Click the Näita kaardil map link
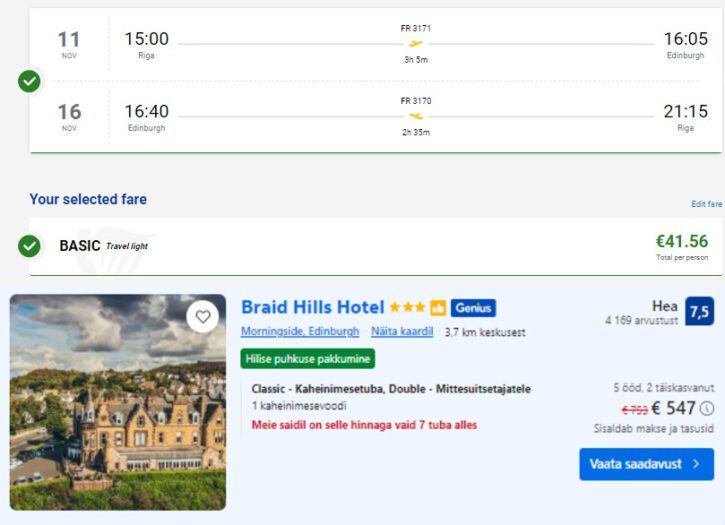 point(402,332)
